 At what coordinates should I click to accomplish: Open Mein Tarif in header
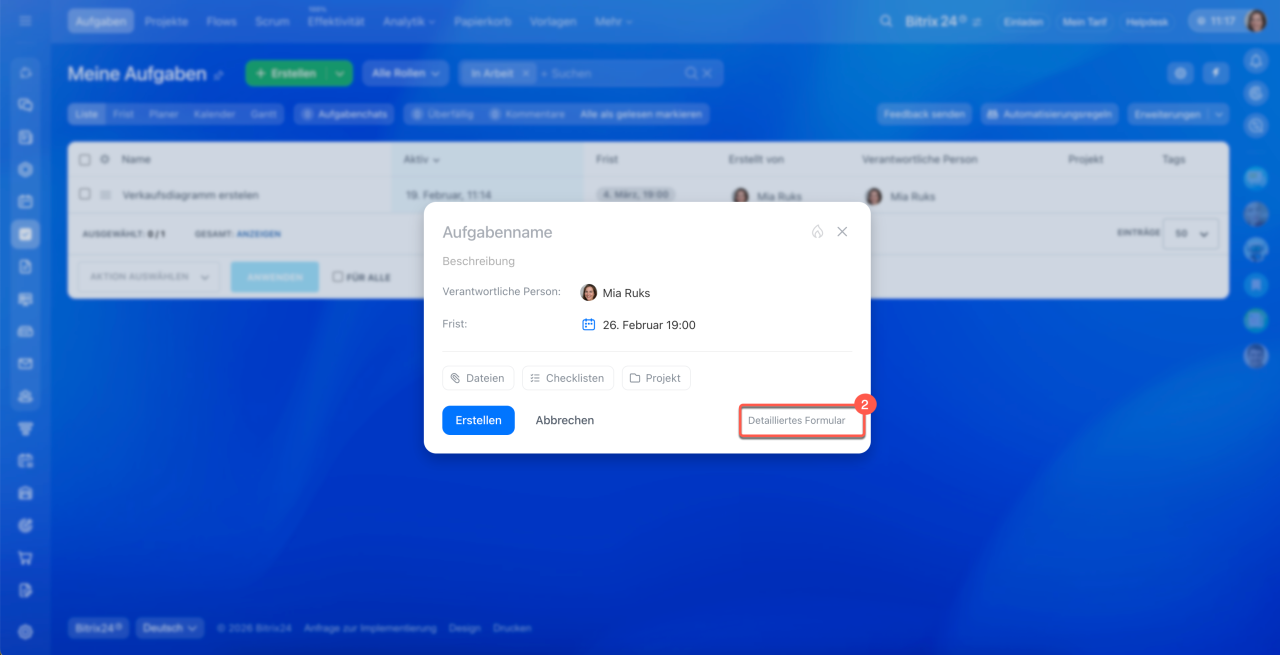pos(1087,21)
